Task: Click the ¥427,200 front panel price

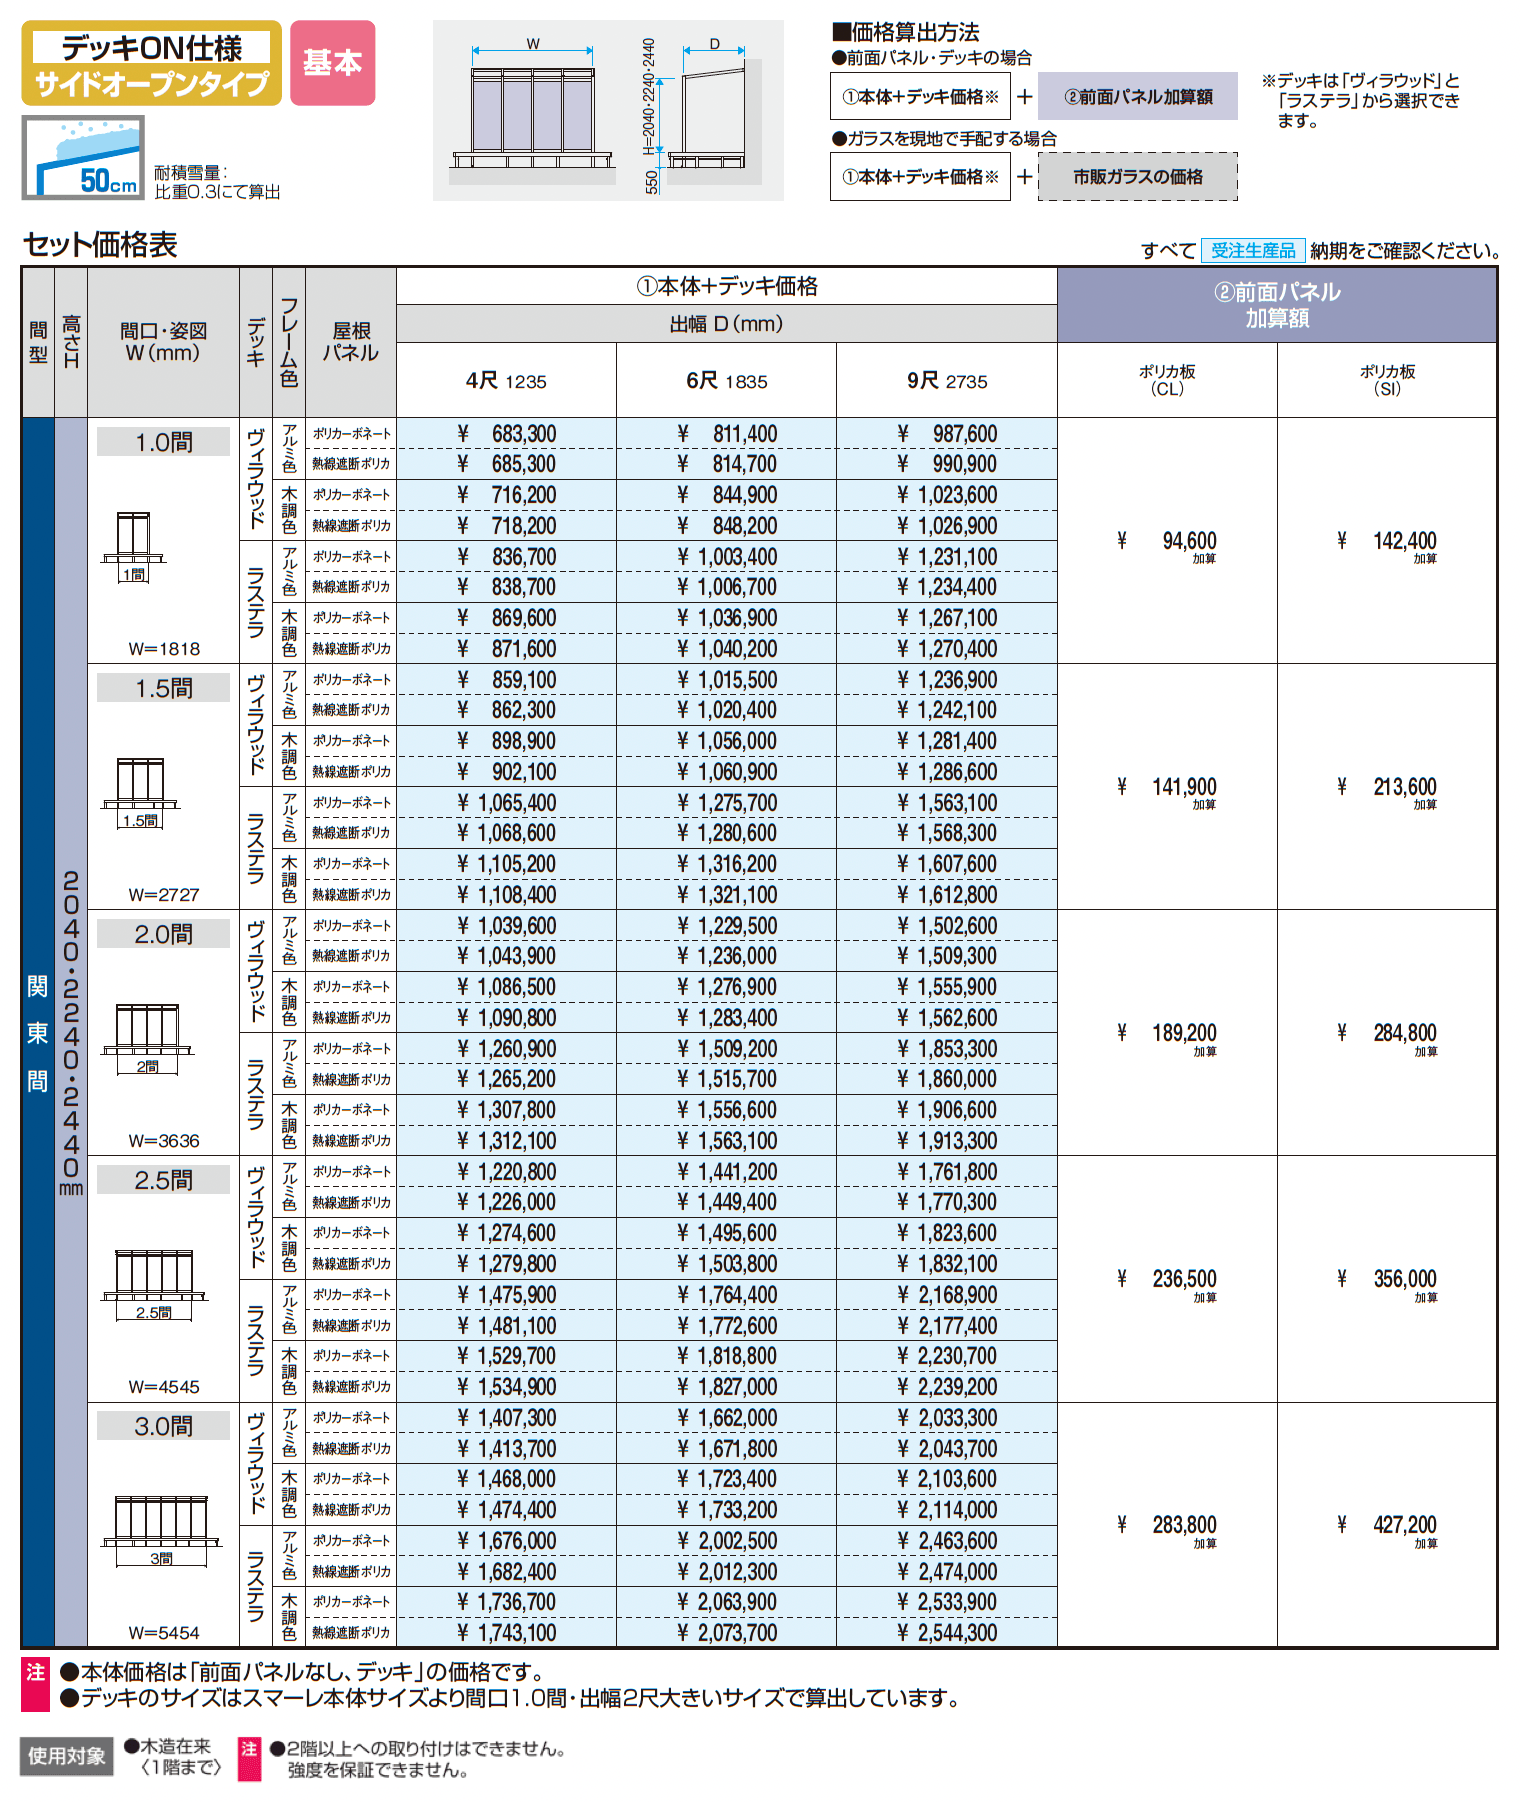Action: 1404,1525
